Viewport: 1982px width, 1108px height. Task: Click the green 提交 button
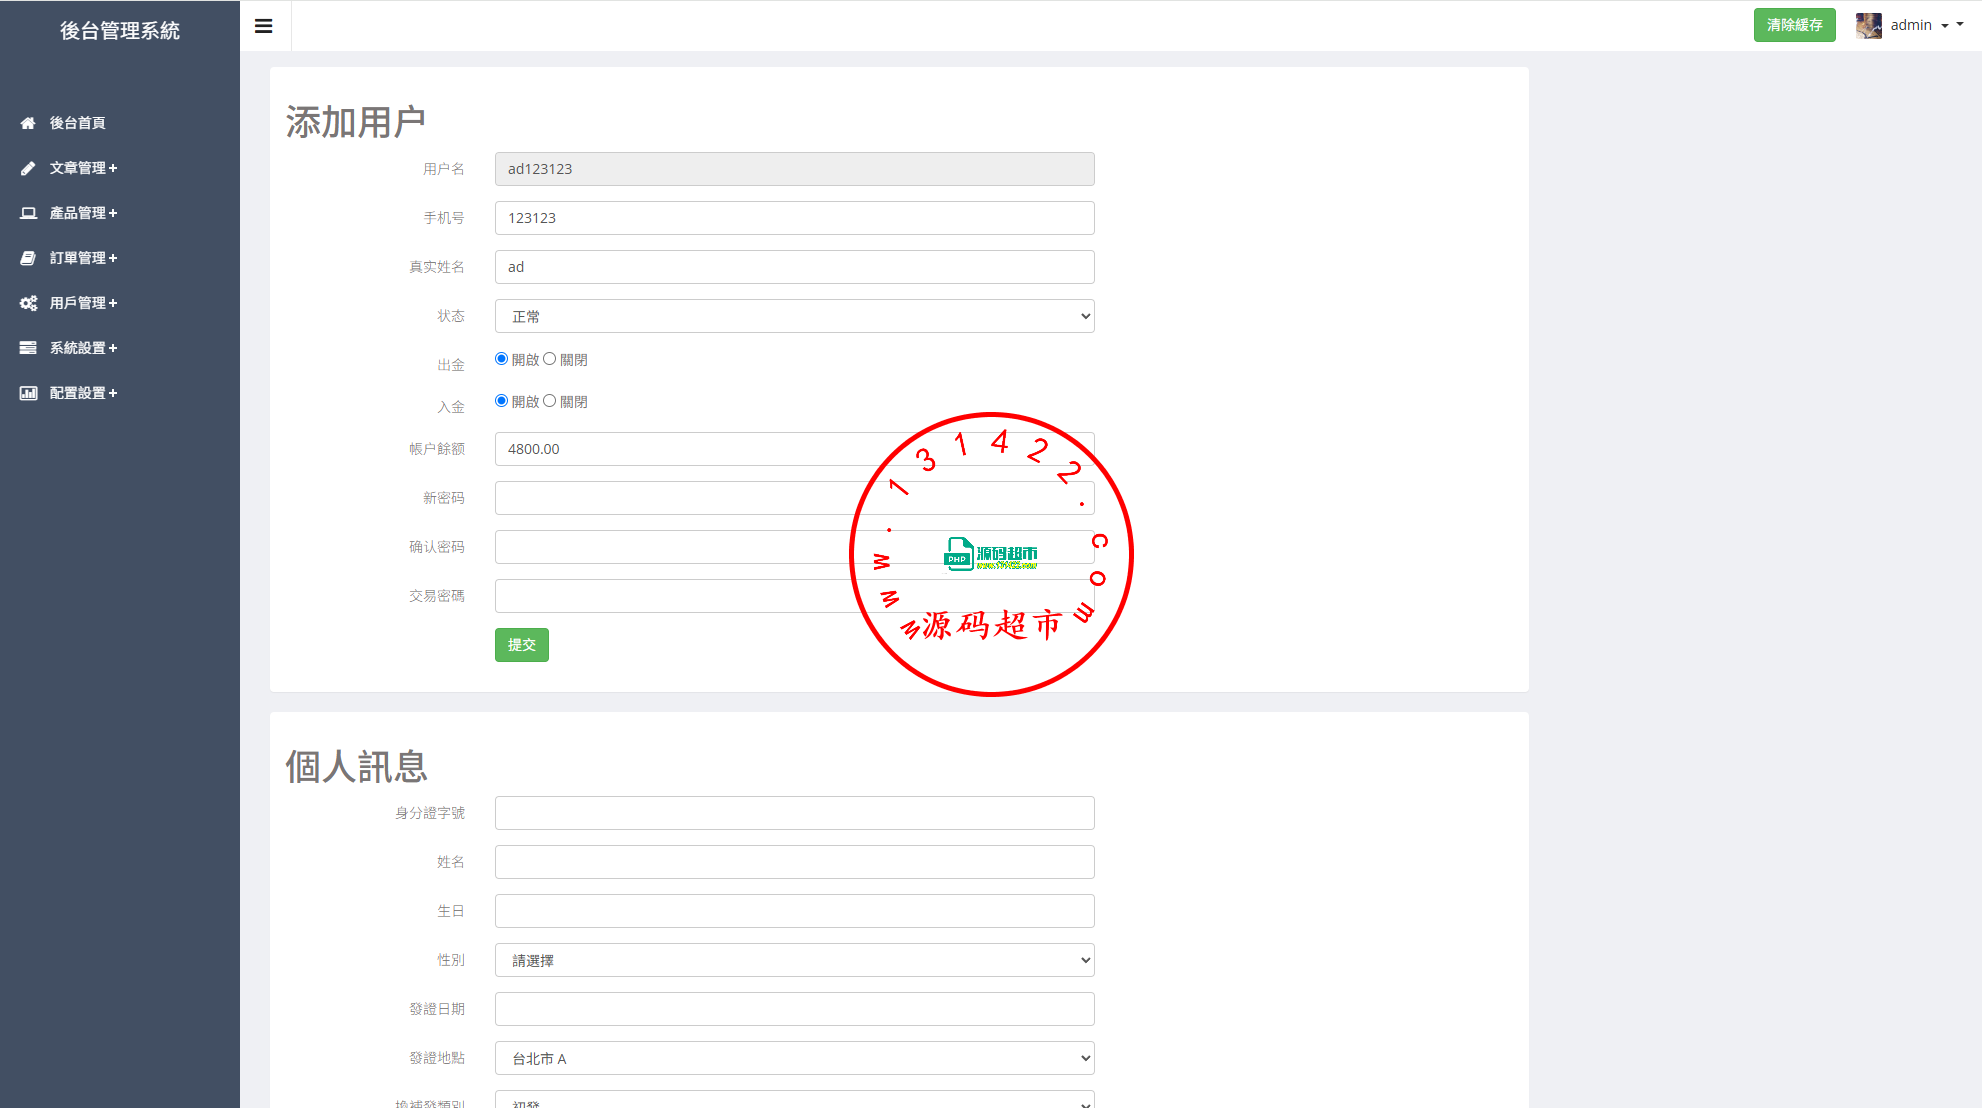click(521, 645)
